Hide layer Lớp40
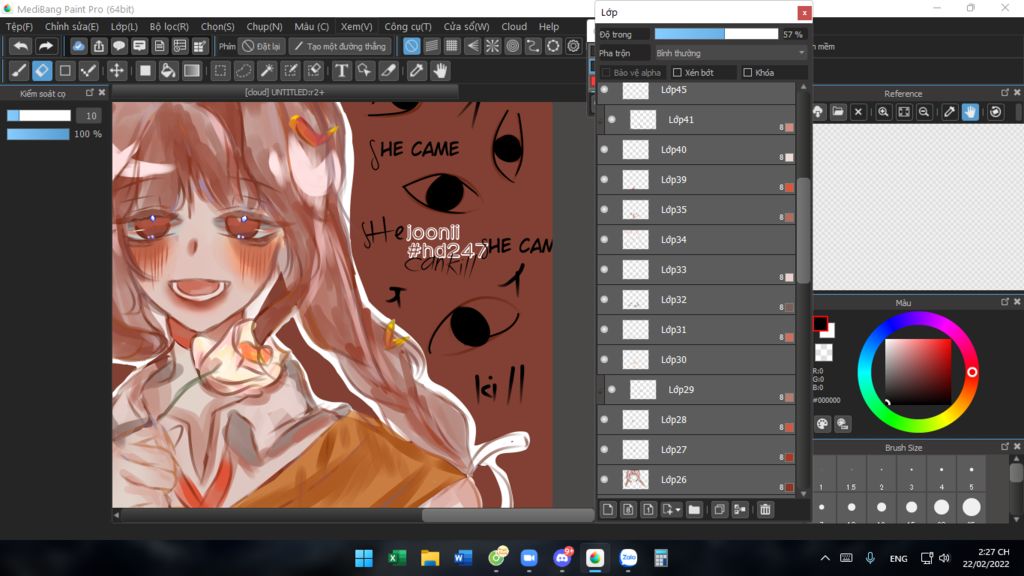1024x576 pixels. pos(604,150)
